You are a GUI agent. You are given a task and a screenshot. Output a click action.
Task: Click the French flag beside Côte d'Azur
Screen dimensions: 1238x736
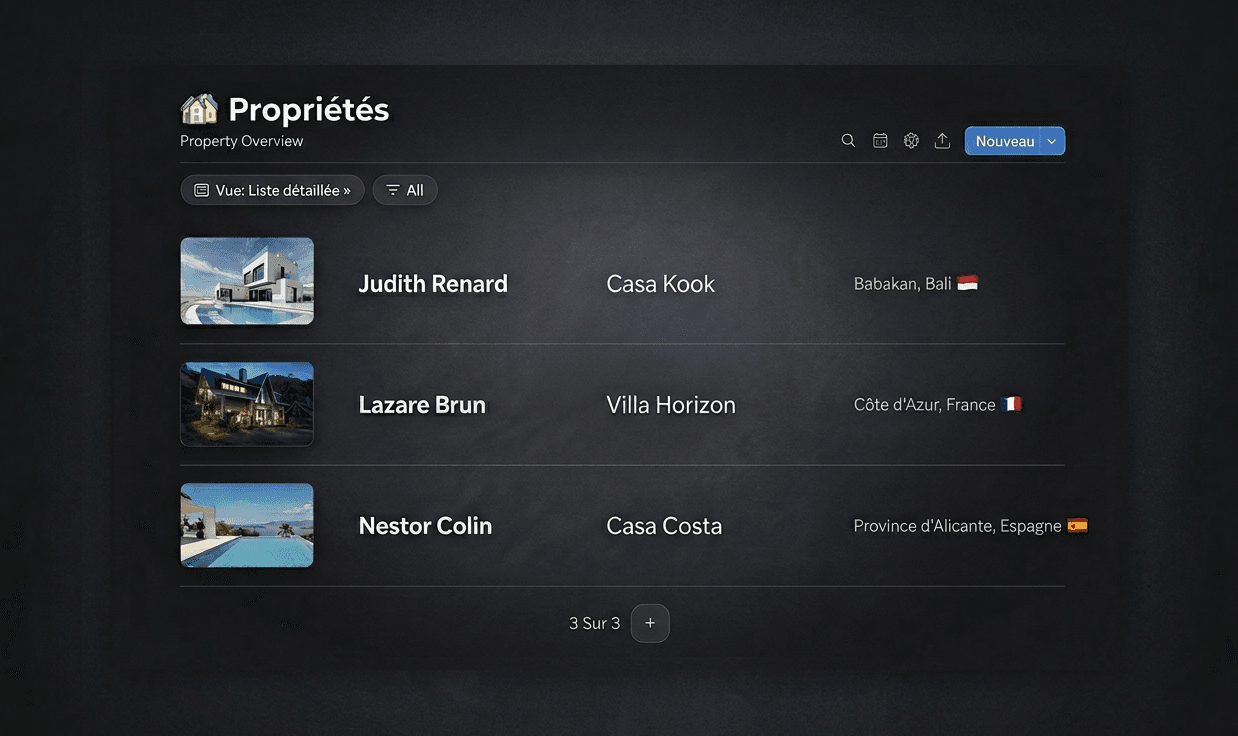1011,404
